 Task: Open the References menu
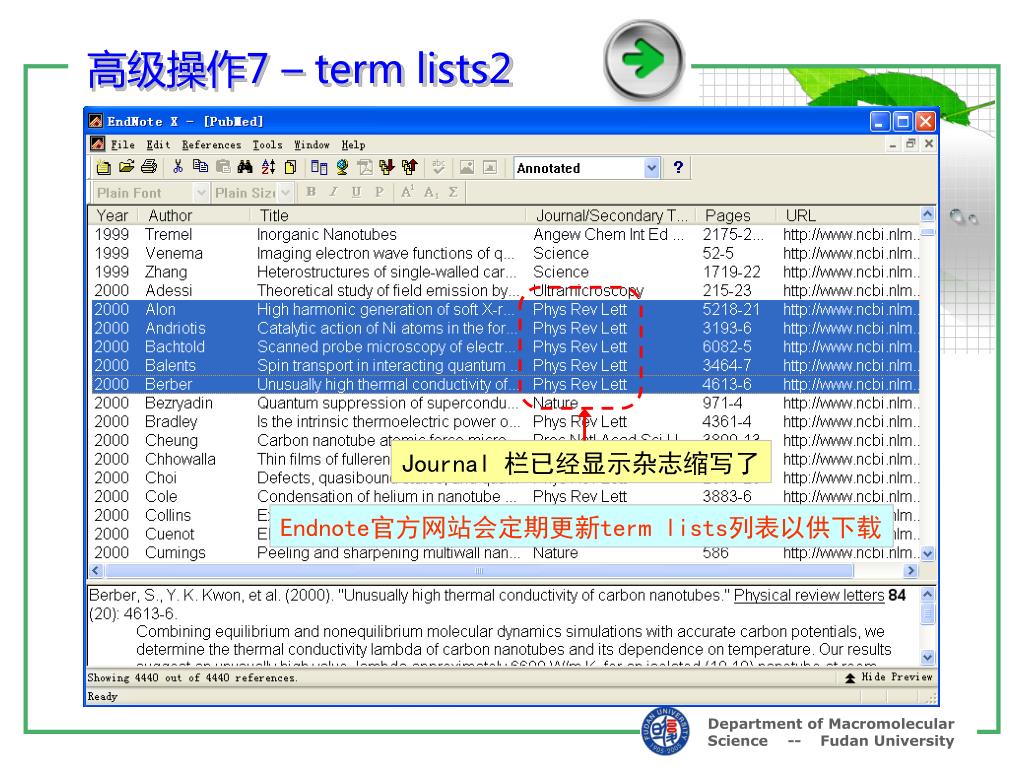tap(211, 145)
